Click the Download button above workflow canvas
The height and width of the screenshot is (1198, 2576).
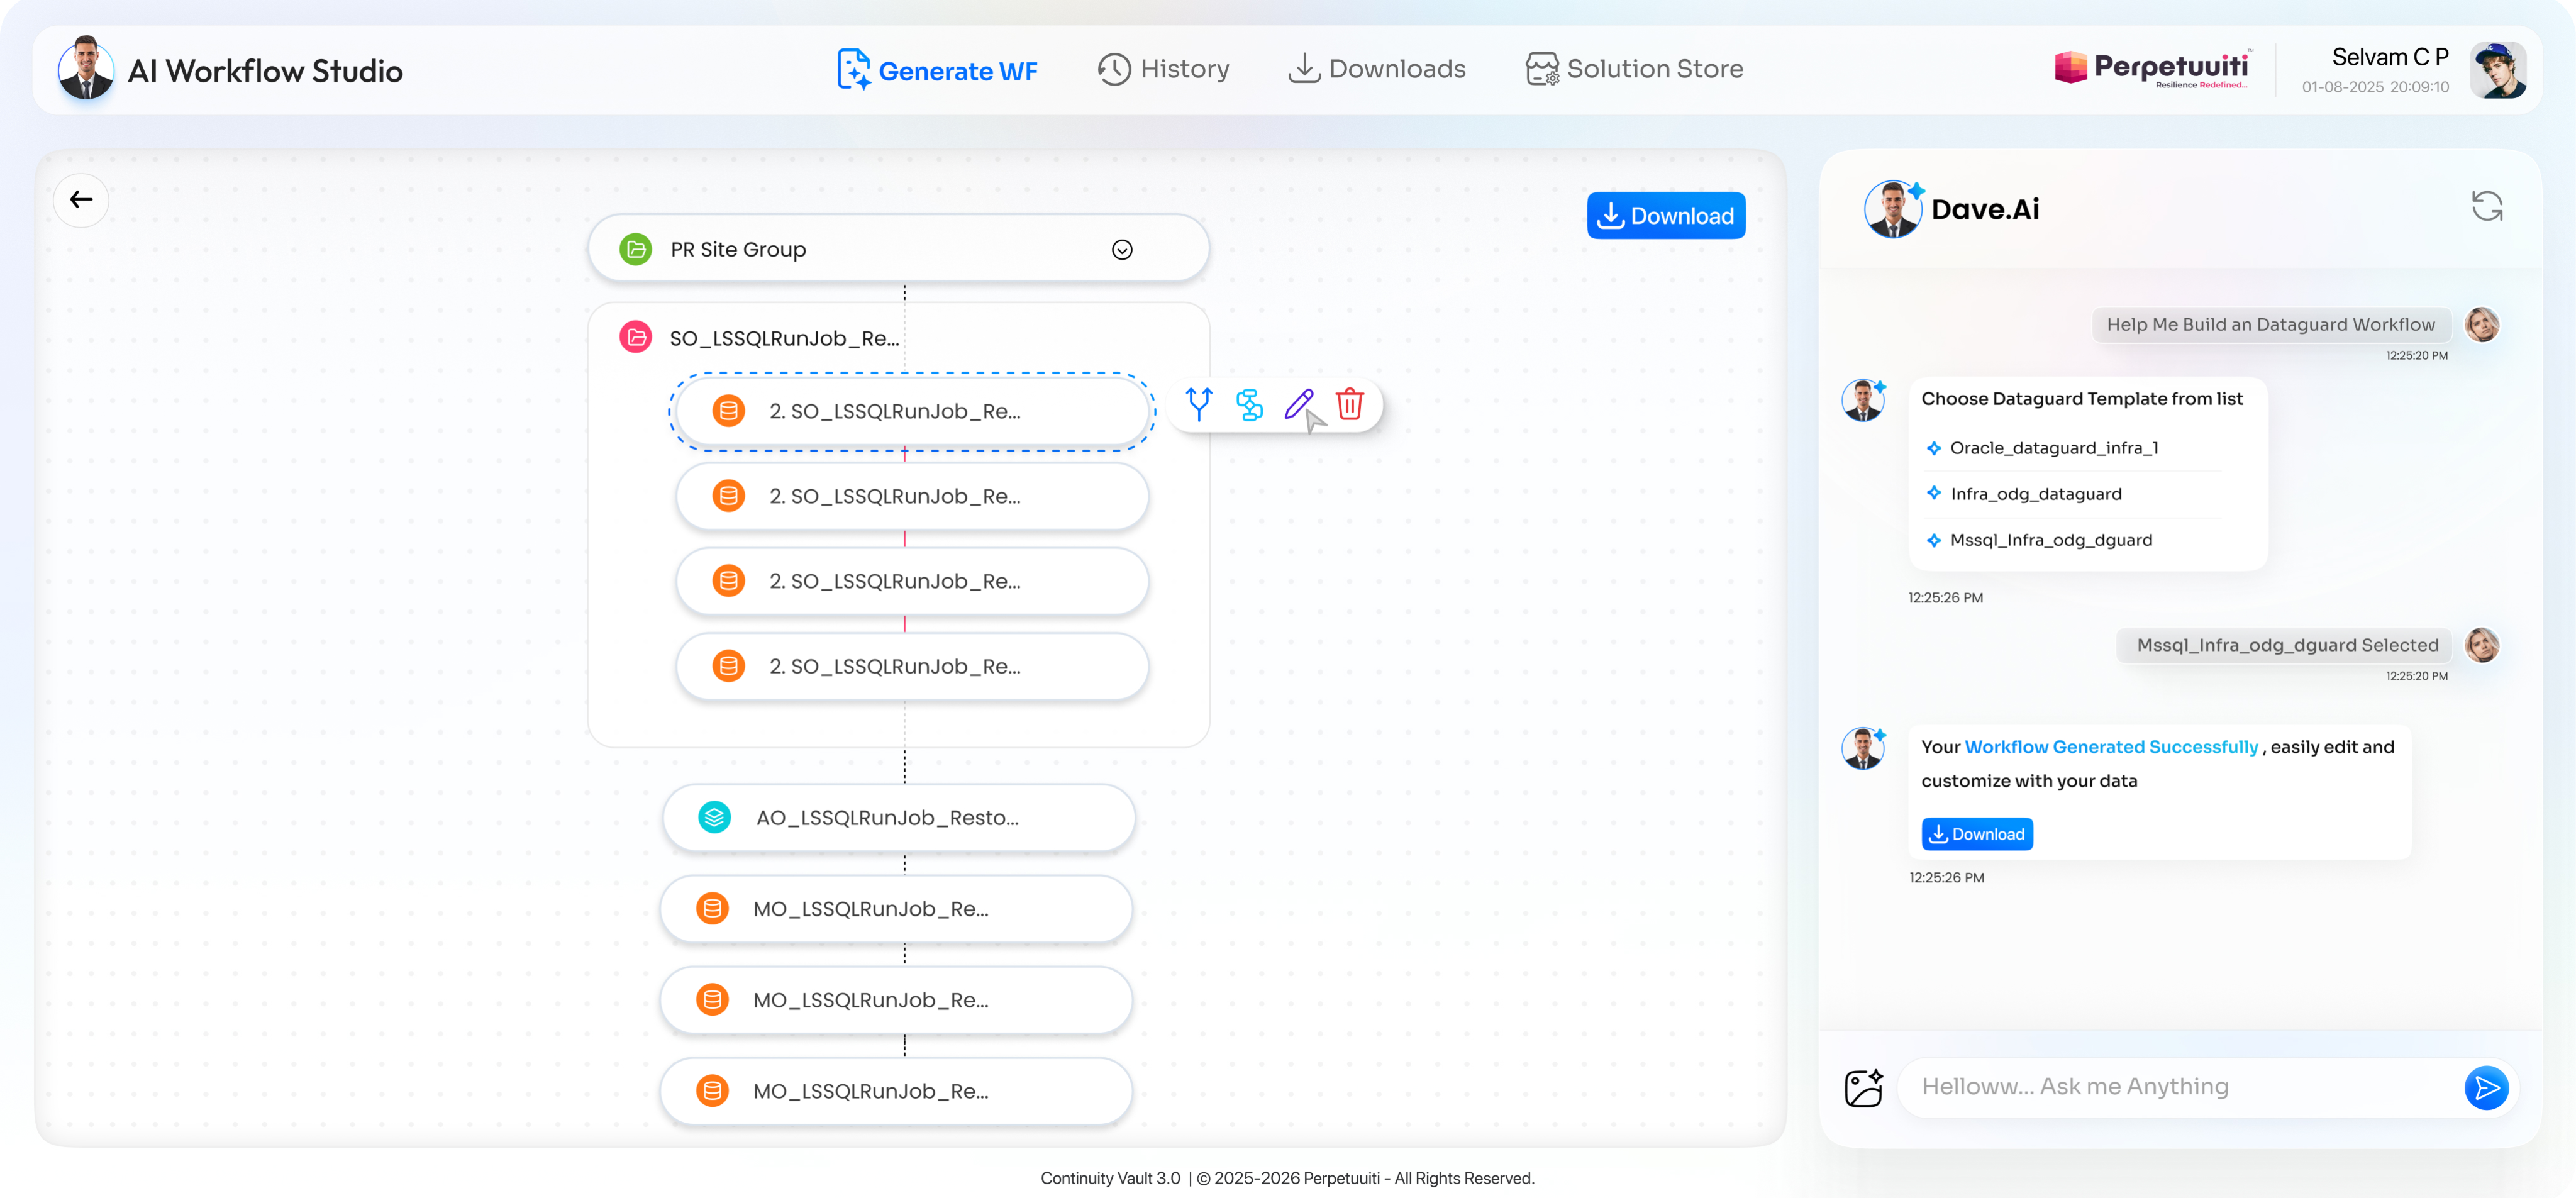coord(1665,216)
